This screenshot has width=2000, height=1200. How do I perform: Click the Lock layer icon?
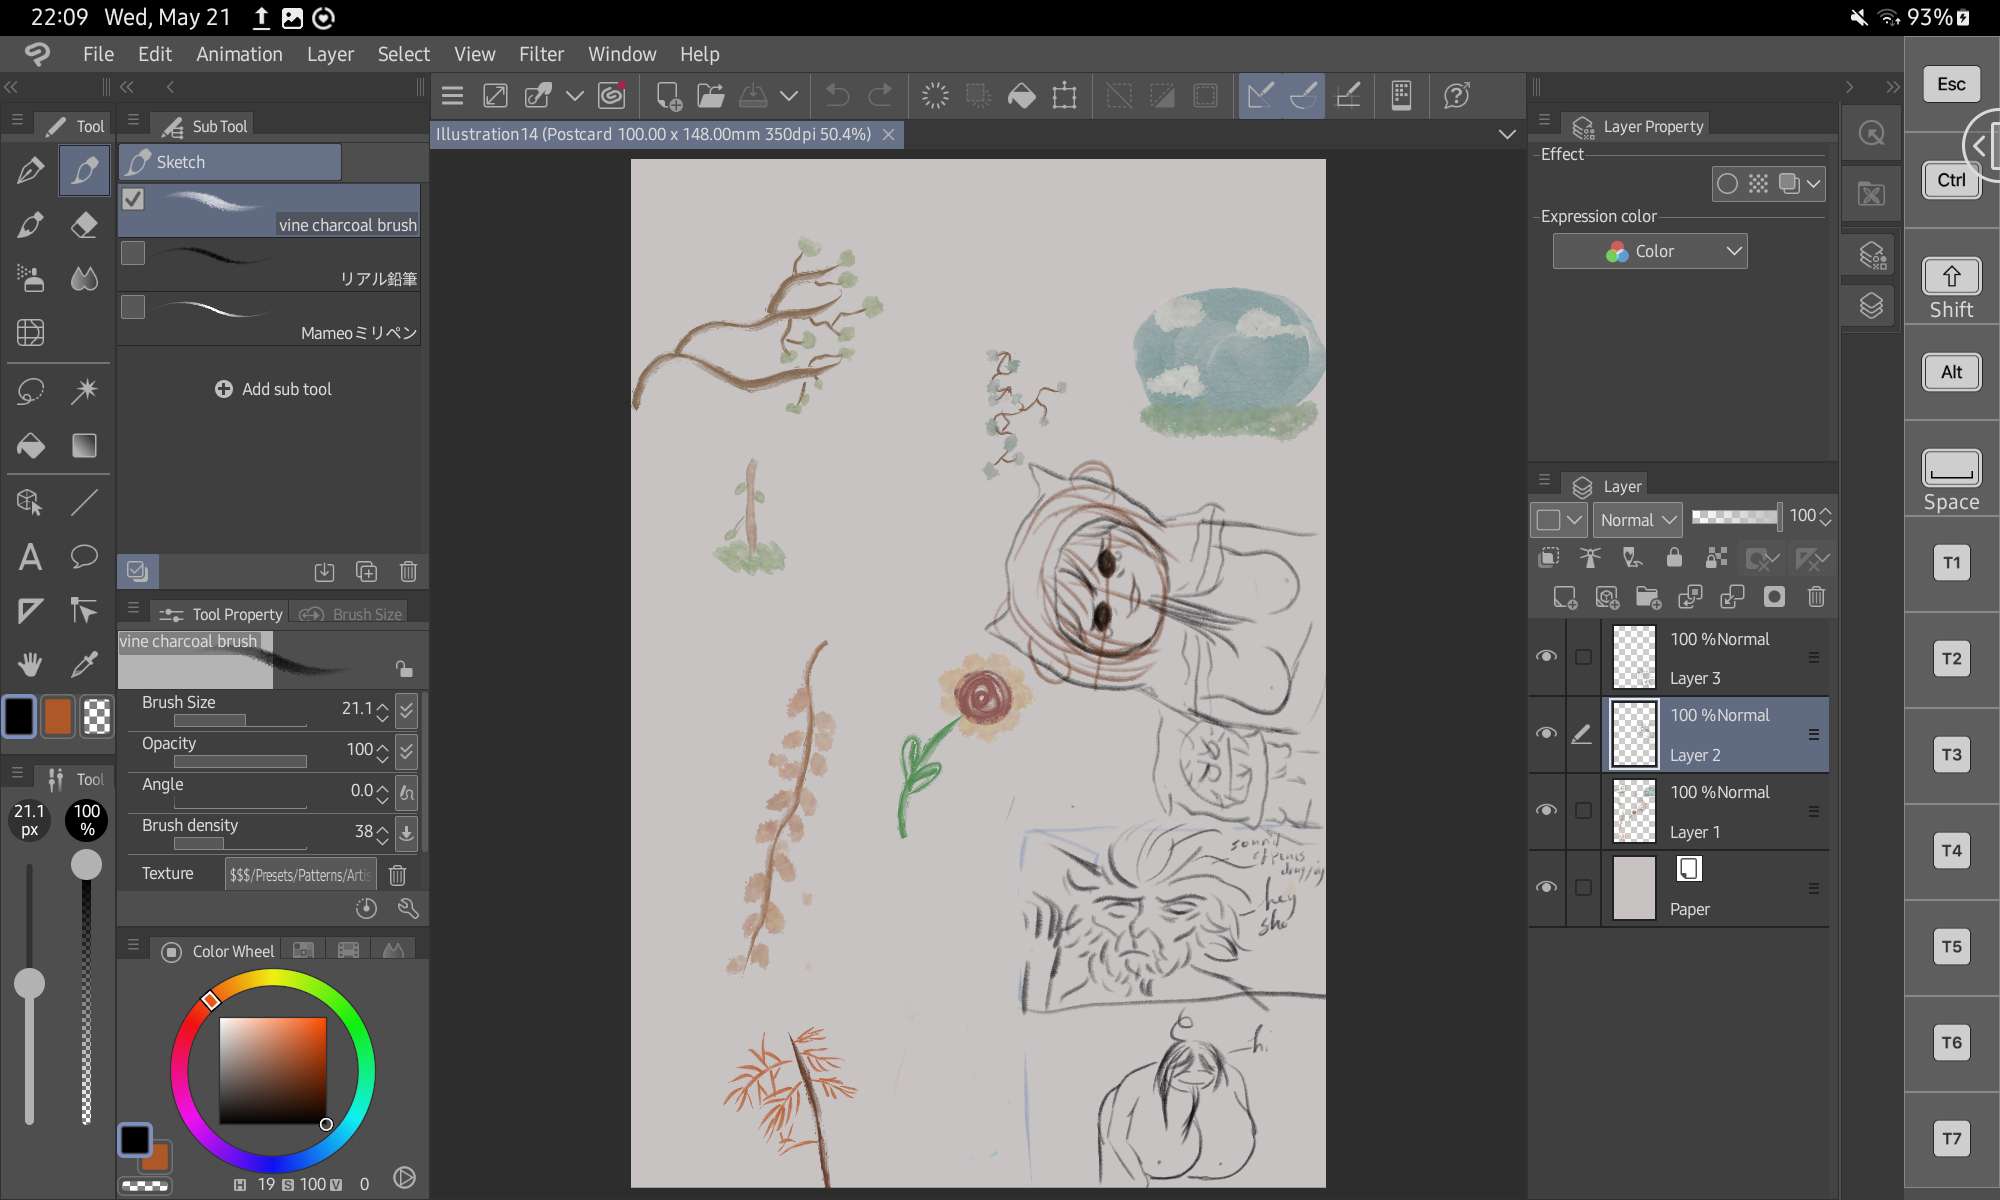(x=1674, y=557)
